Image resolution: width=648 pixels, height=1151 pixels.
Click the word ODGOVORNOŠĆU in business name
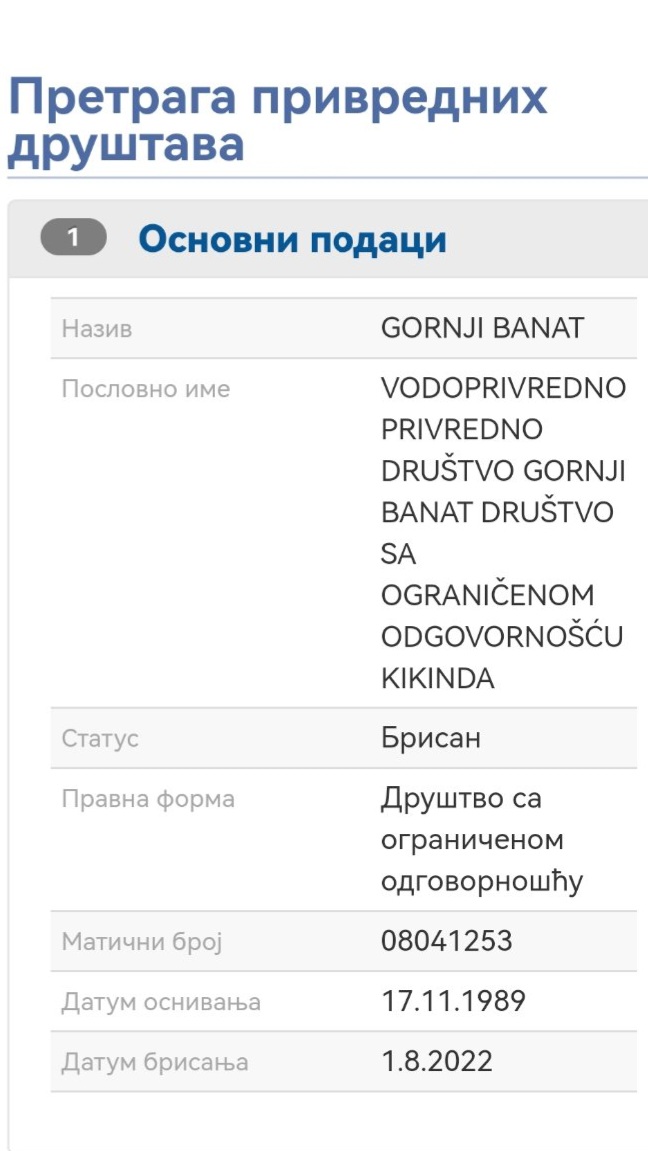pos(502,637)
